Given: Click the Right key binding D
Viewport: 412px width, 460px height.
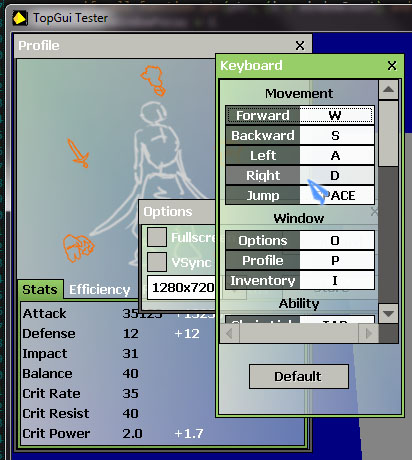Looking at the screenshot, I should pyautogui.click(x=337, y=175).
